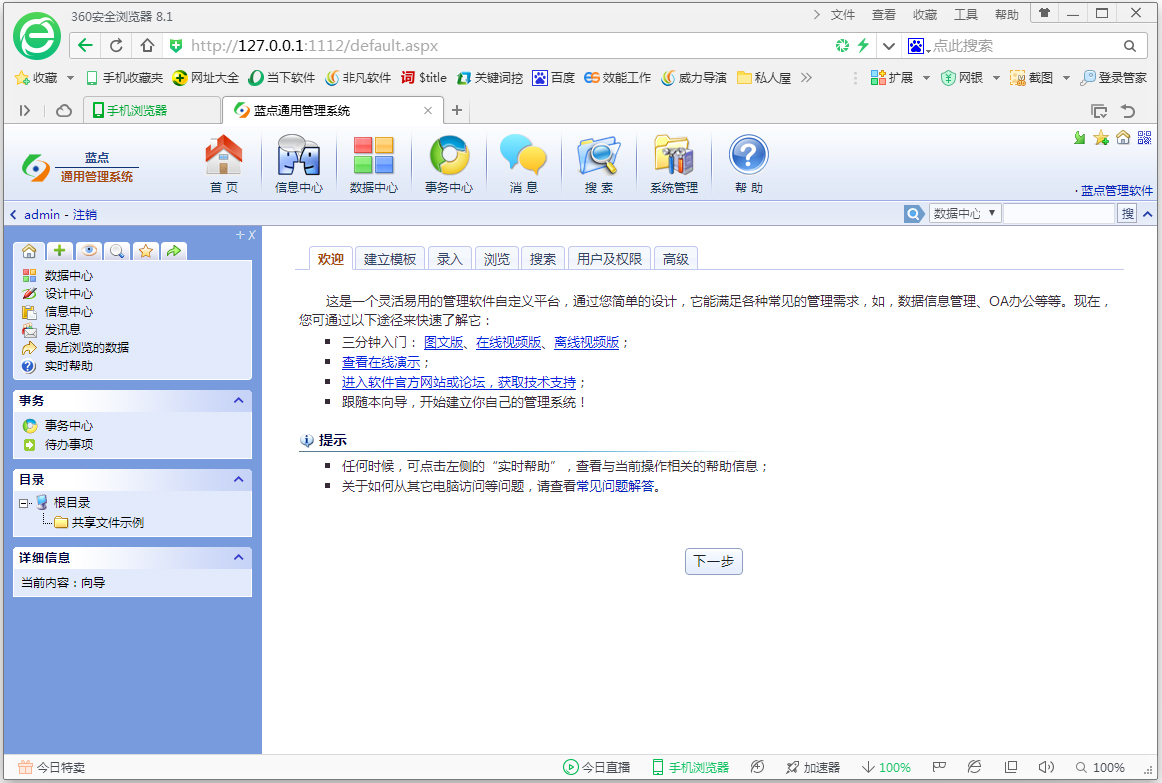The width and height of the screenshot is (1162, 783).
Task: Go back with browser back arrow
Action: coord(85,45)
